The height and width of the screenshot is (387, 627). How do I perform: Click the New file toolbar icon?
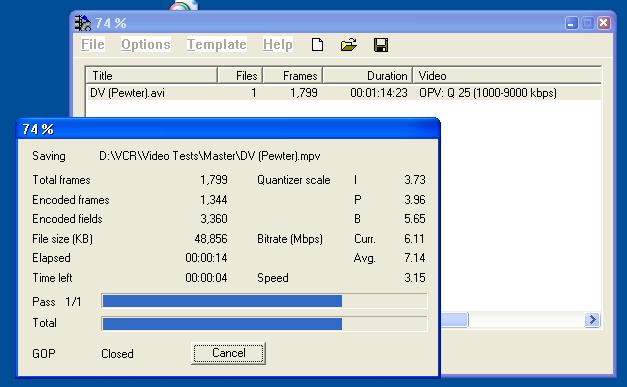tap(317, 44)
